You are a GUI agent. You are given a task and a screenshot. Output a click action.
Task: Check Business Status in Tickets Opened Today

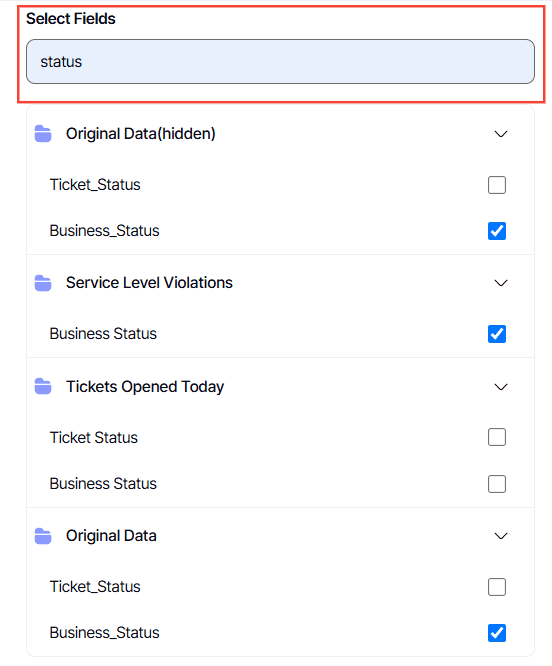tap(497, 484)
